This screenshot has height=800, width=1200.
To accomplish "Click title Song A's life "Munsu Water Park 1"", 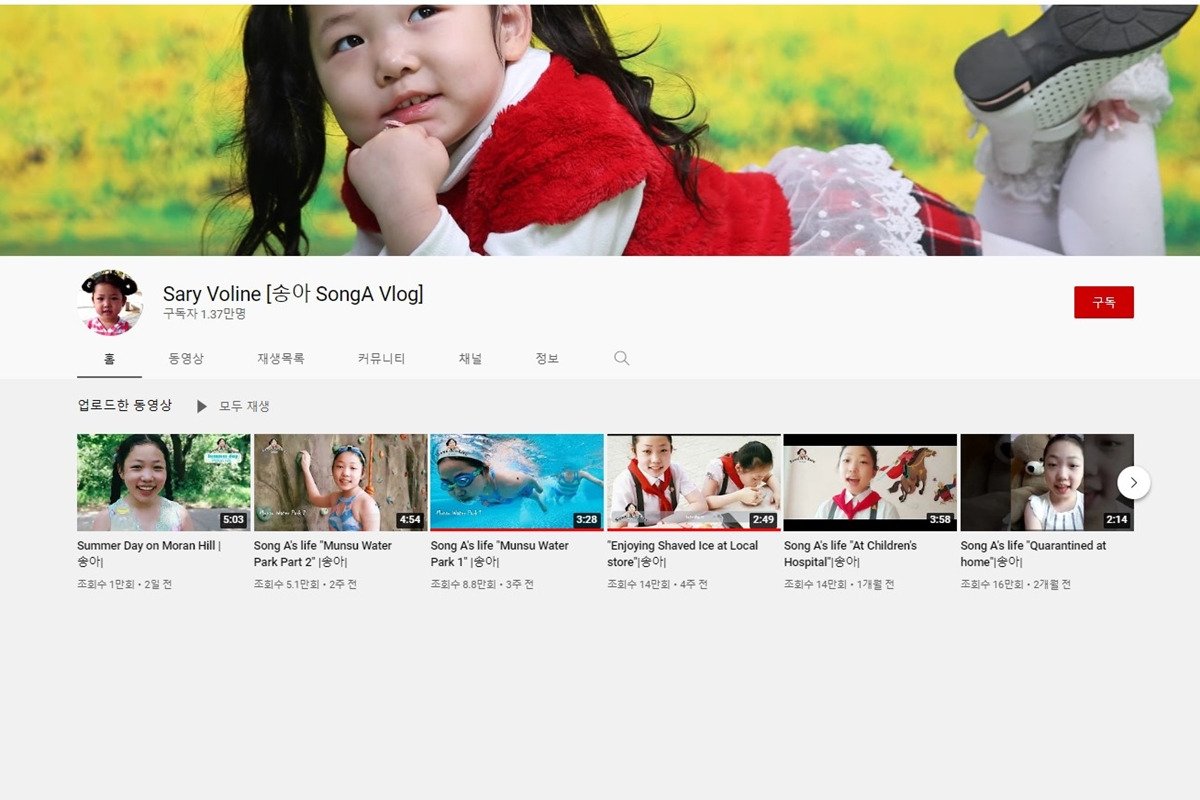I will click(500, 554).
